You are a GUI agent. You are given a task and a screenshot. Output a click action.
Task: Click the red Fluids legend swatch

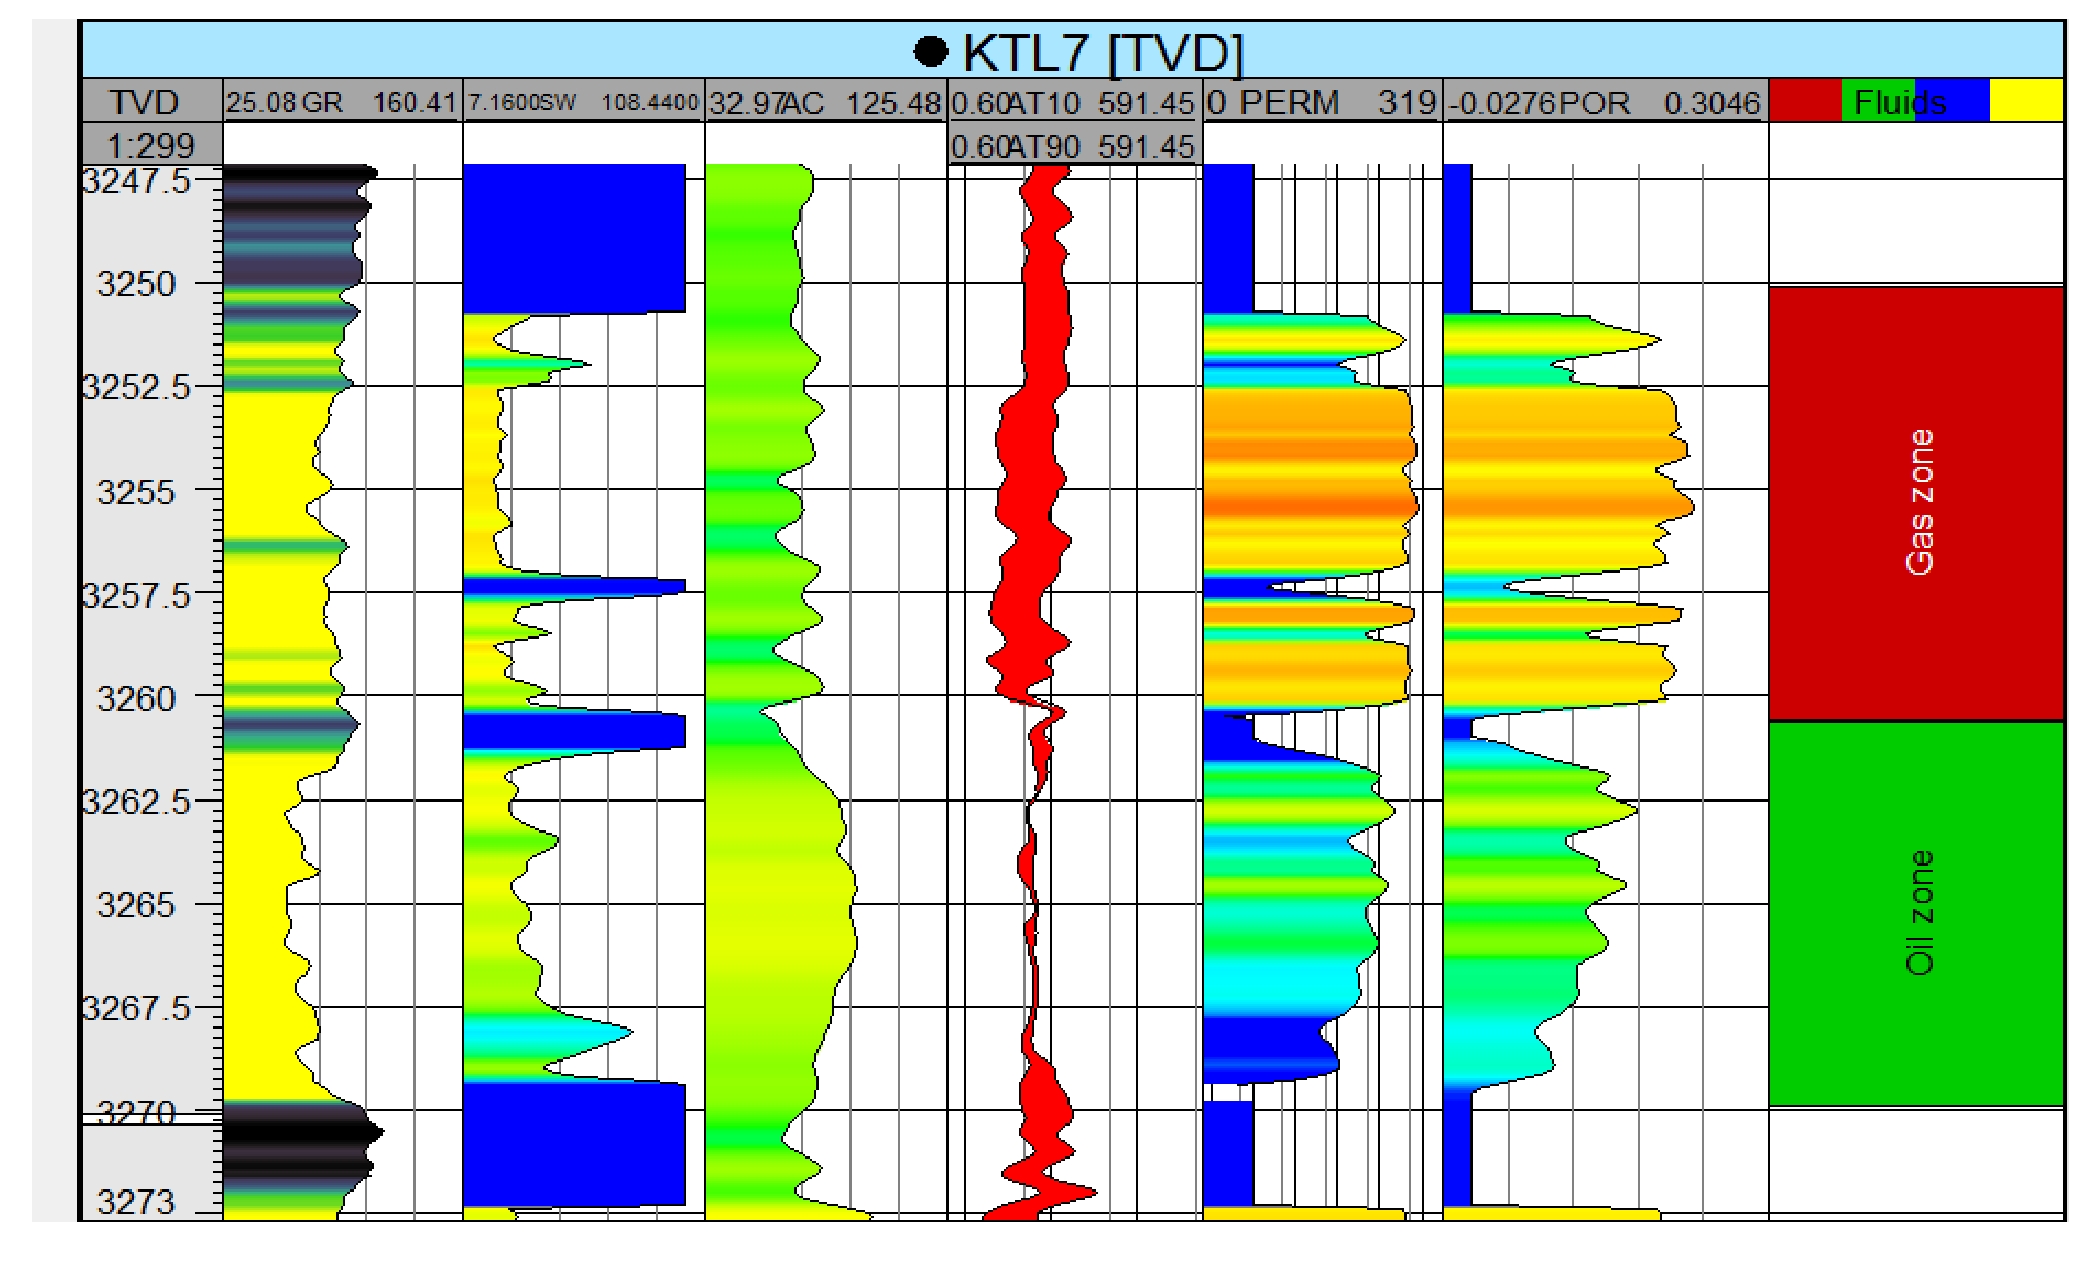click(1805, 102)
